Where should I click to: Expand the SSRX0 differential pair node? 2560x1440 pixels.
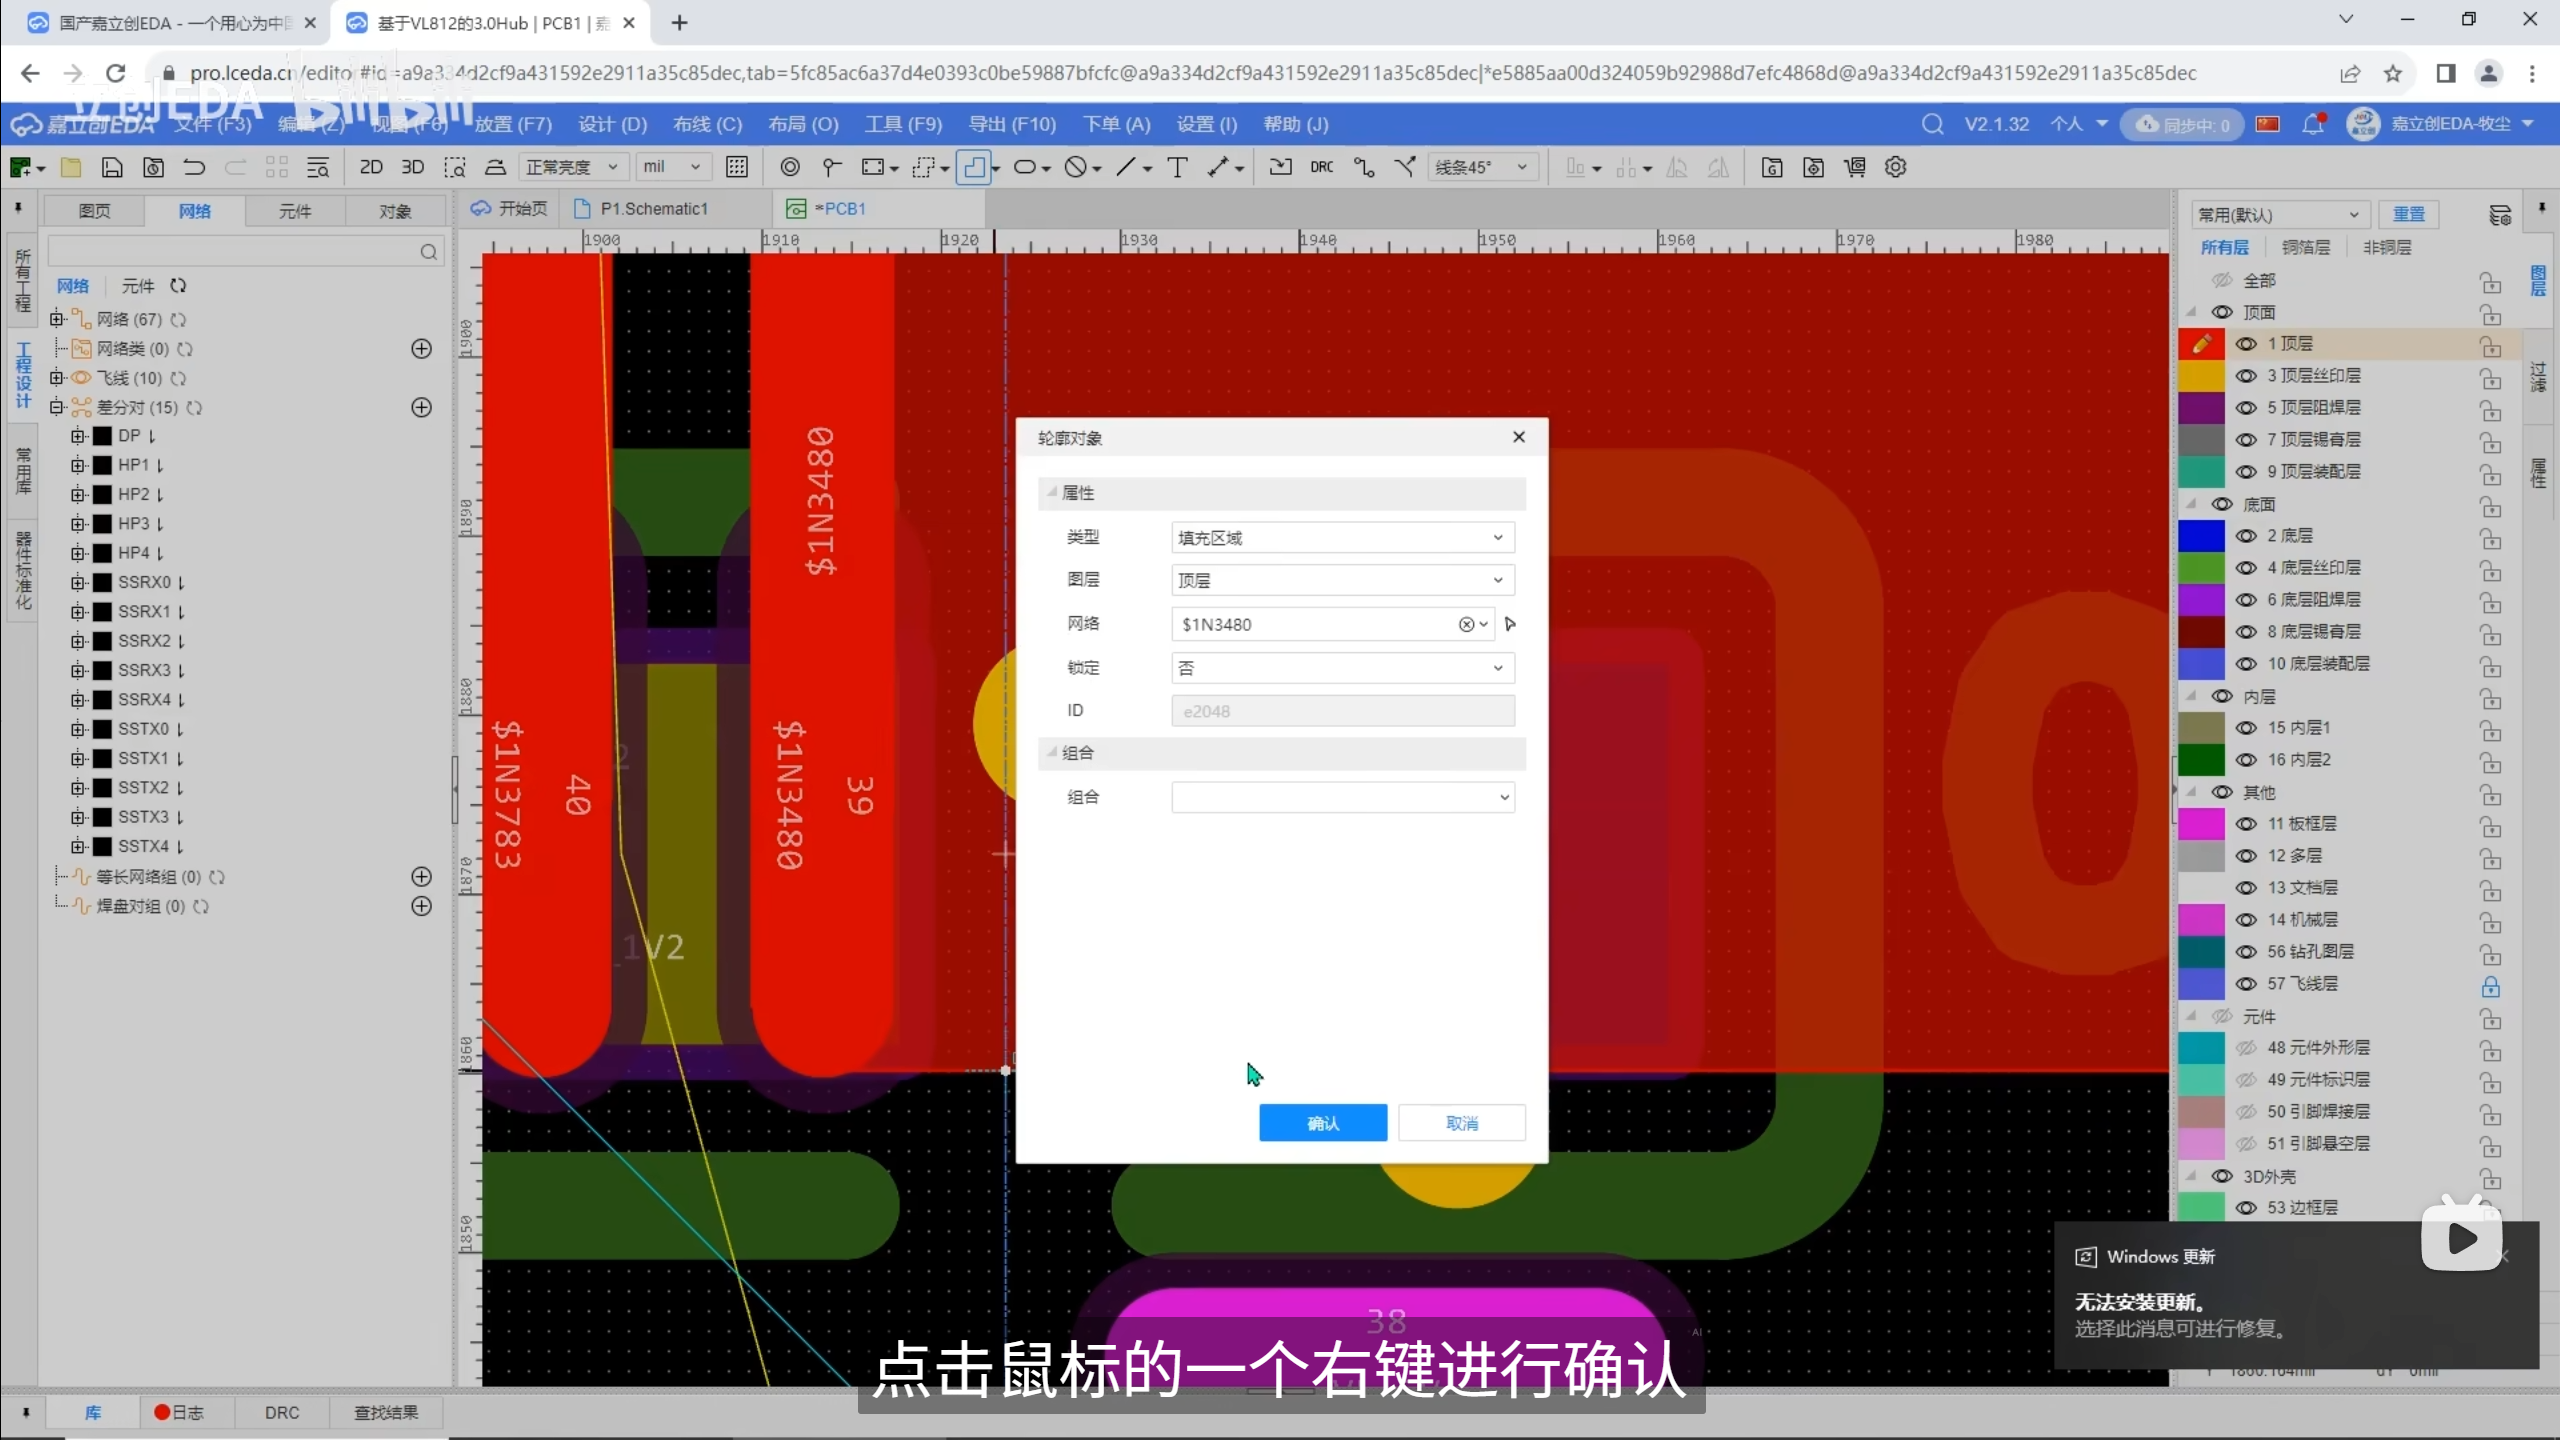pyautogui.click(x=78, y=582)
